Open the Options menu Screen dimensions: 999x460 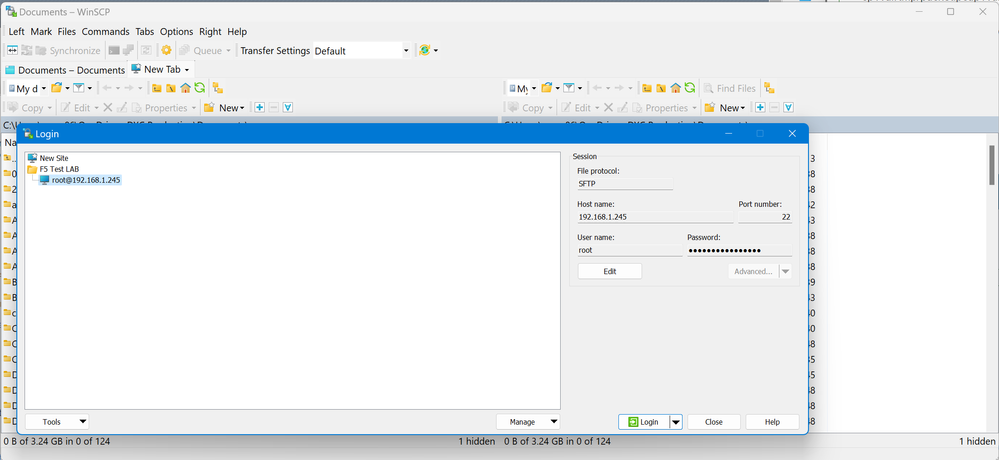176,31
